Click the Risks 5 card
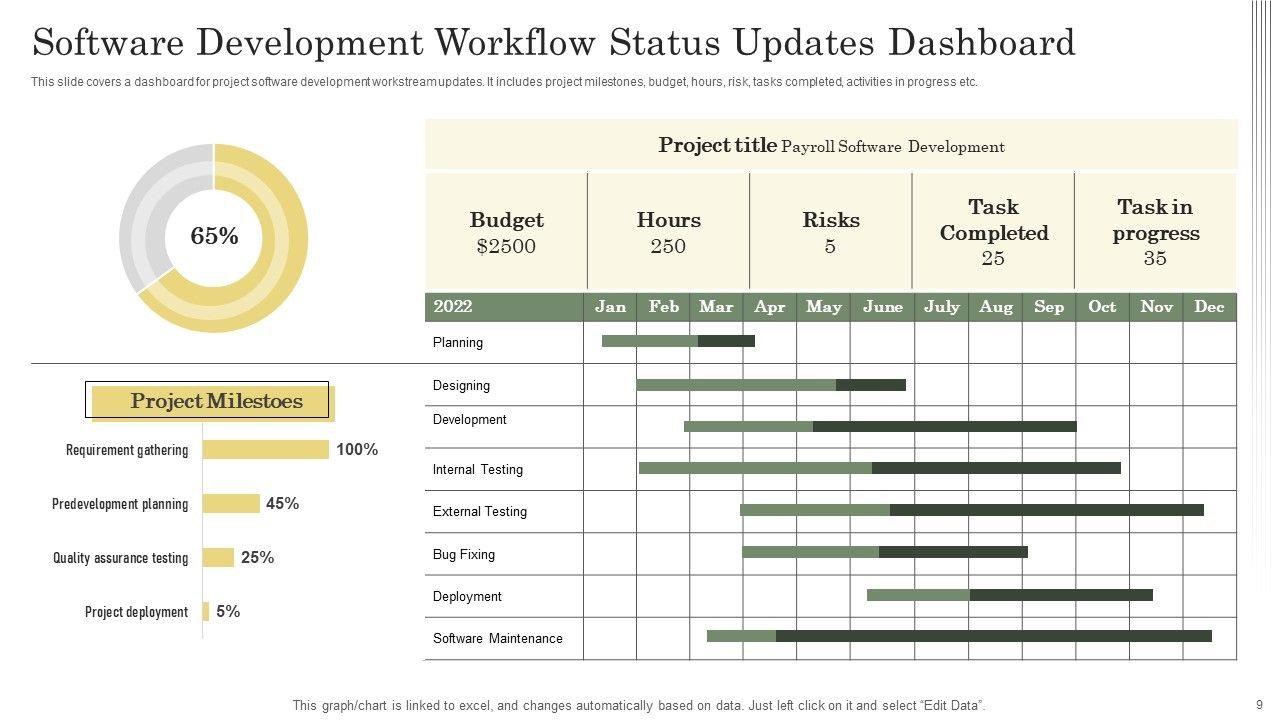Viewport: 1280px width, 720px height. (x=830, y=232)
